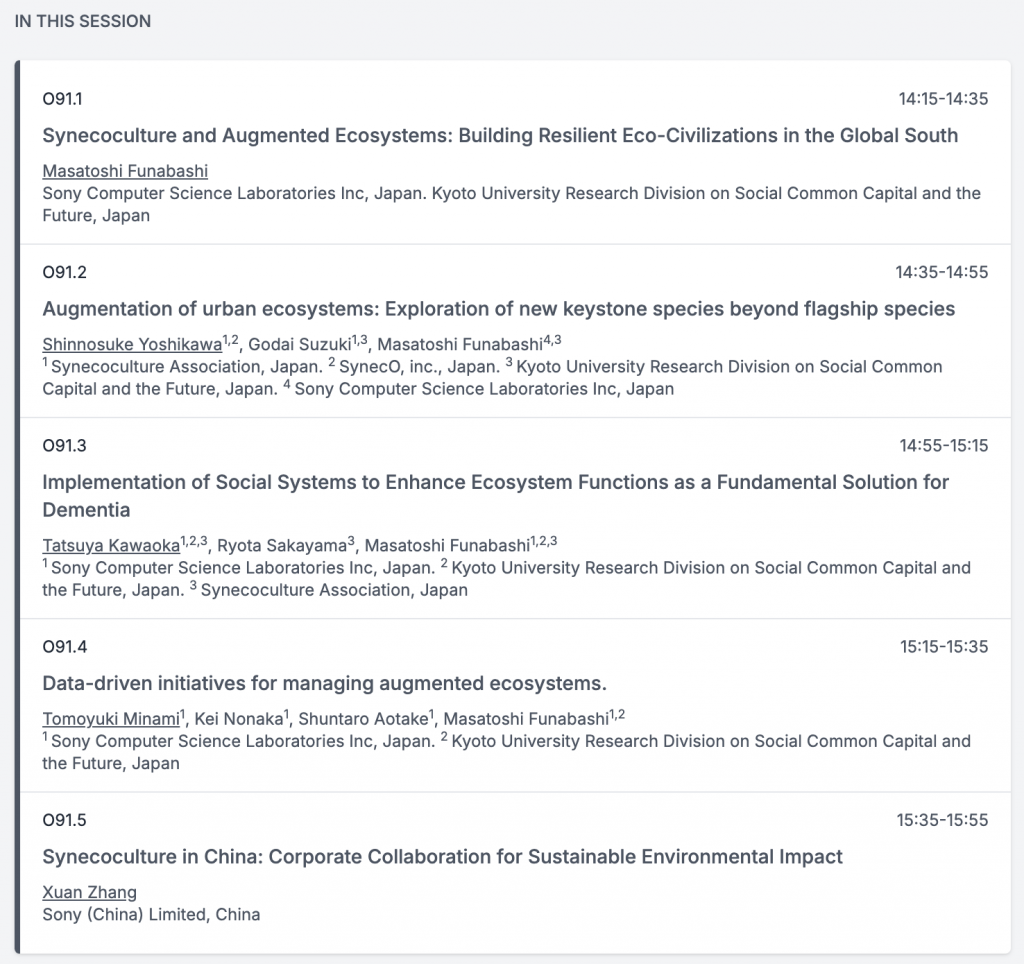
Task: Select presenter Tomoyuki Minami's name
Action: click(110, 719)
